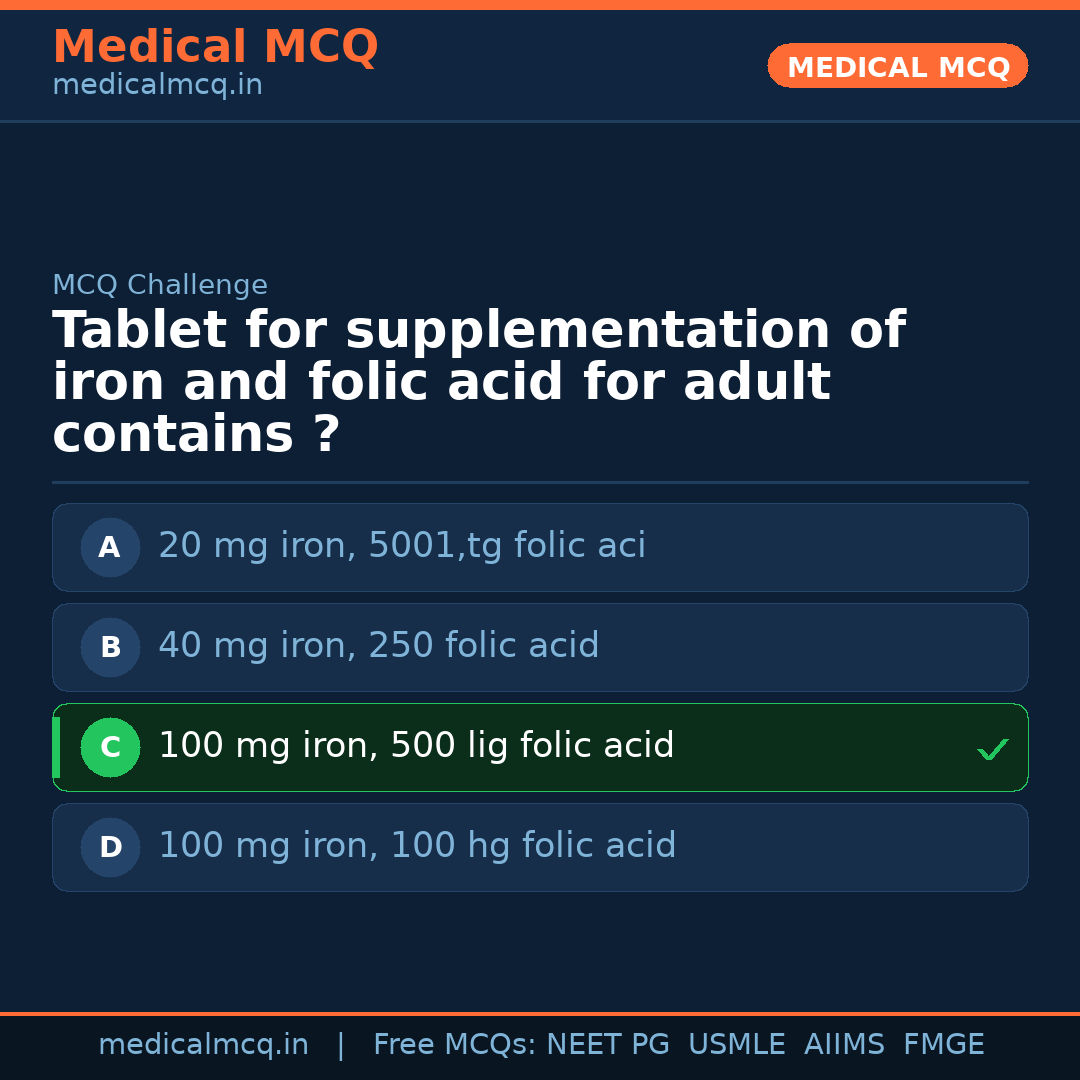Select answer text "20 mg iron, 5001,tg folic aci"
Image resolution: width=1080 pixels, height=1080 pixels.
pos(402,546)
